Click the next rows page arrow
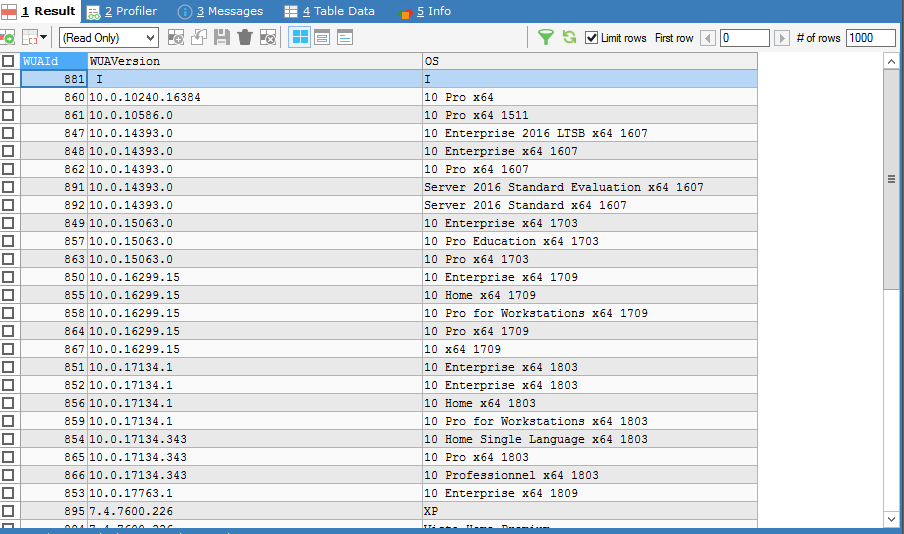Viewport: 904px width, 534px height. [782, 38]
